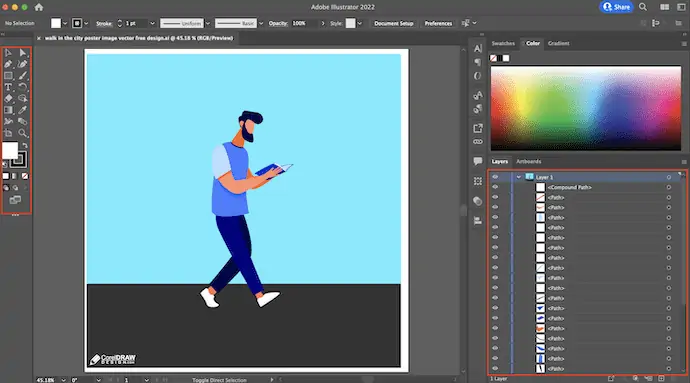Switch to the Layers tab

500,162
